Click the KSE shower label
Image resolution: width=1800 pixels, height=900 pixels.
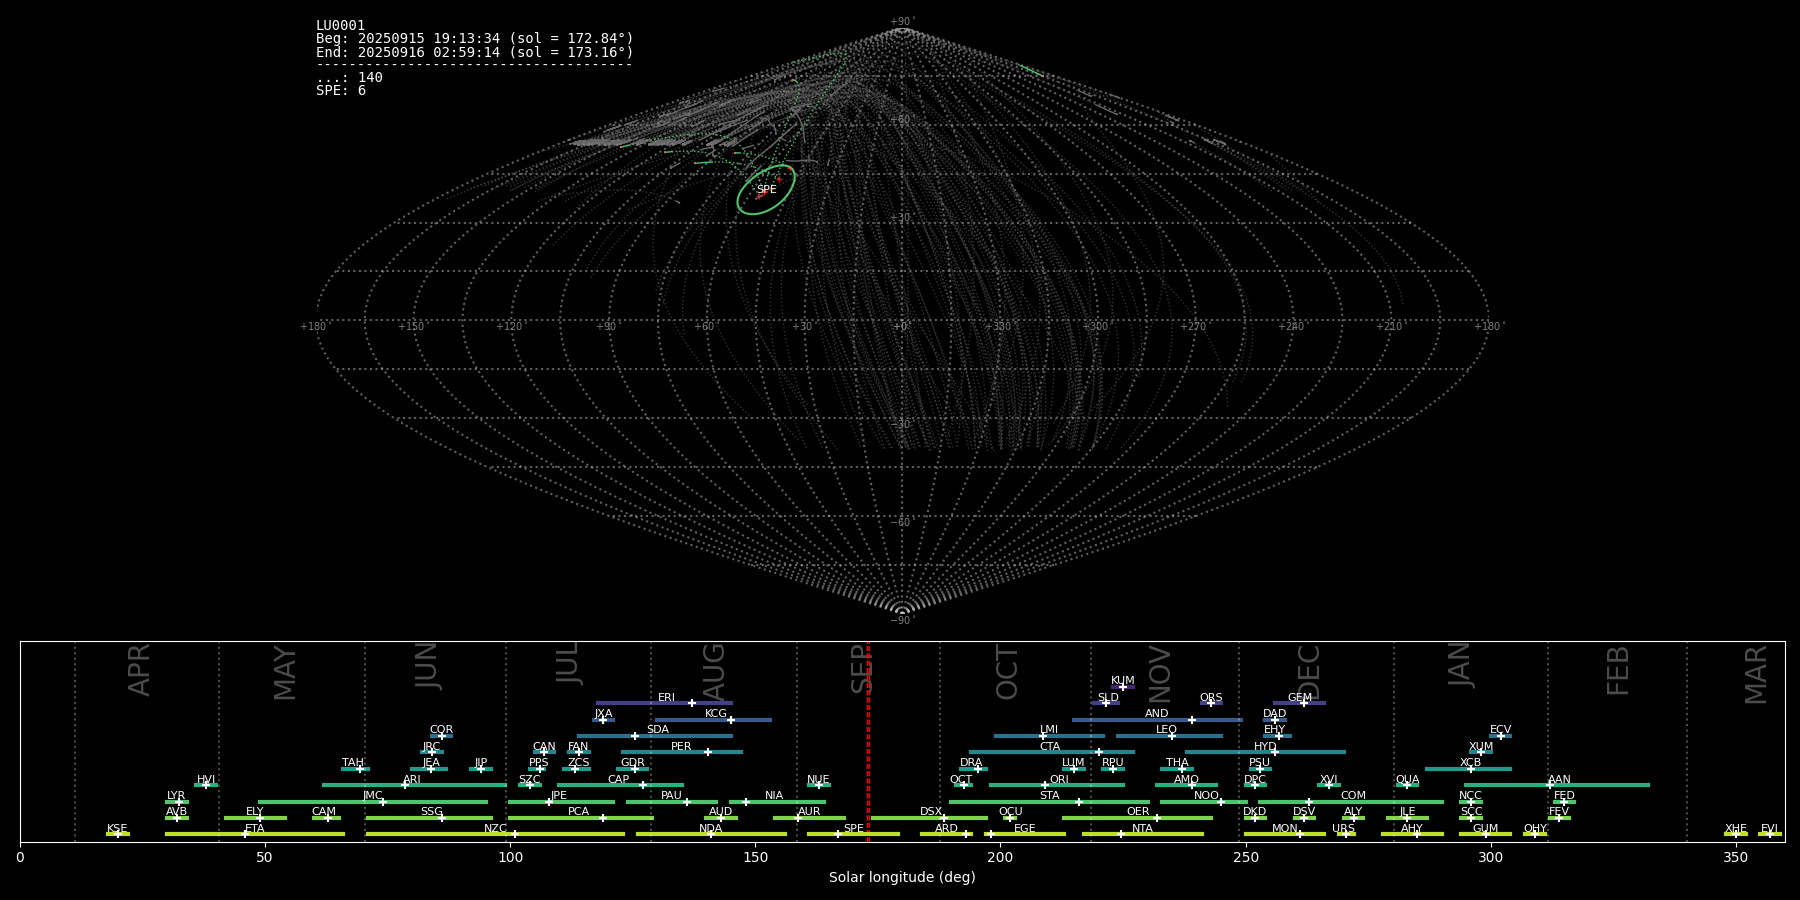(x=117, y=828)
